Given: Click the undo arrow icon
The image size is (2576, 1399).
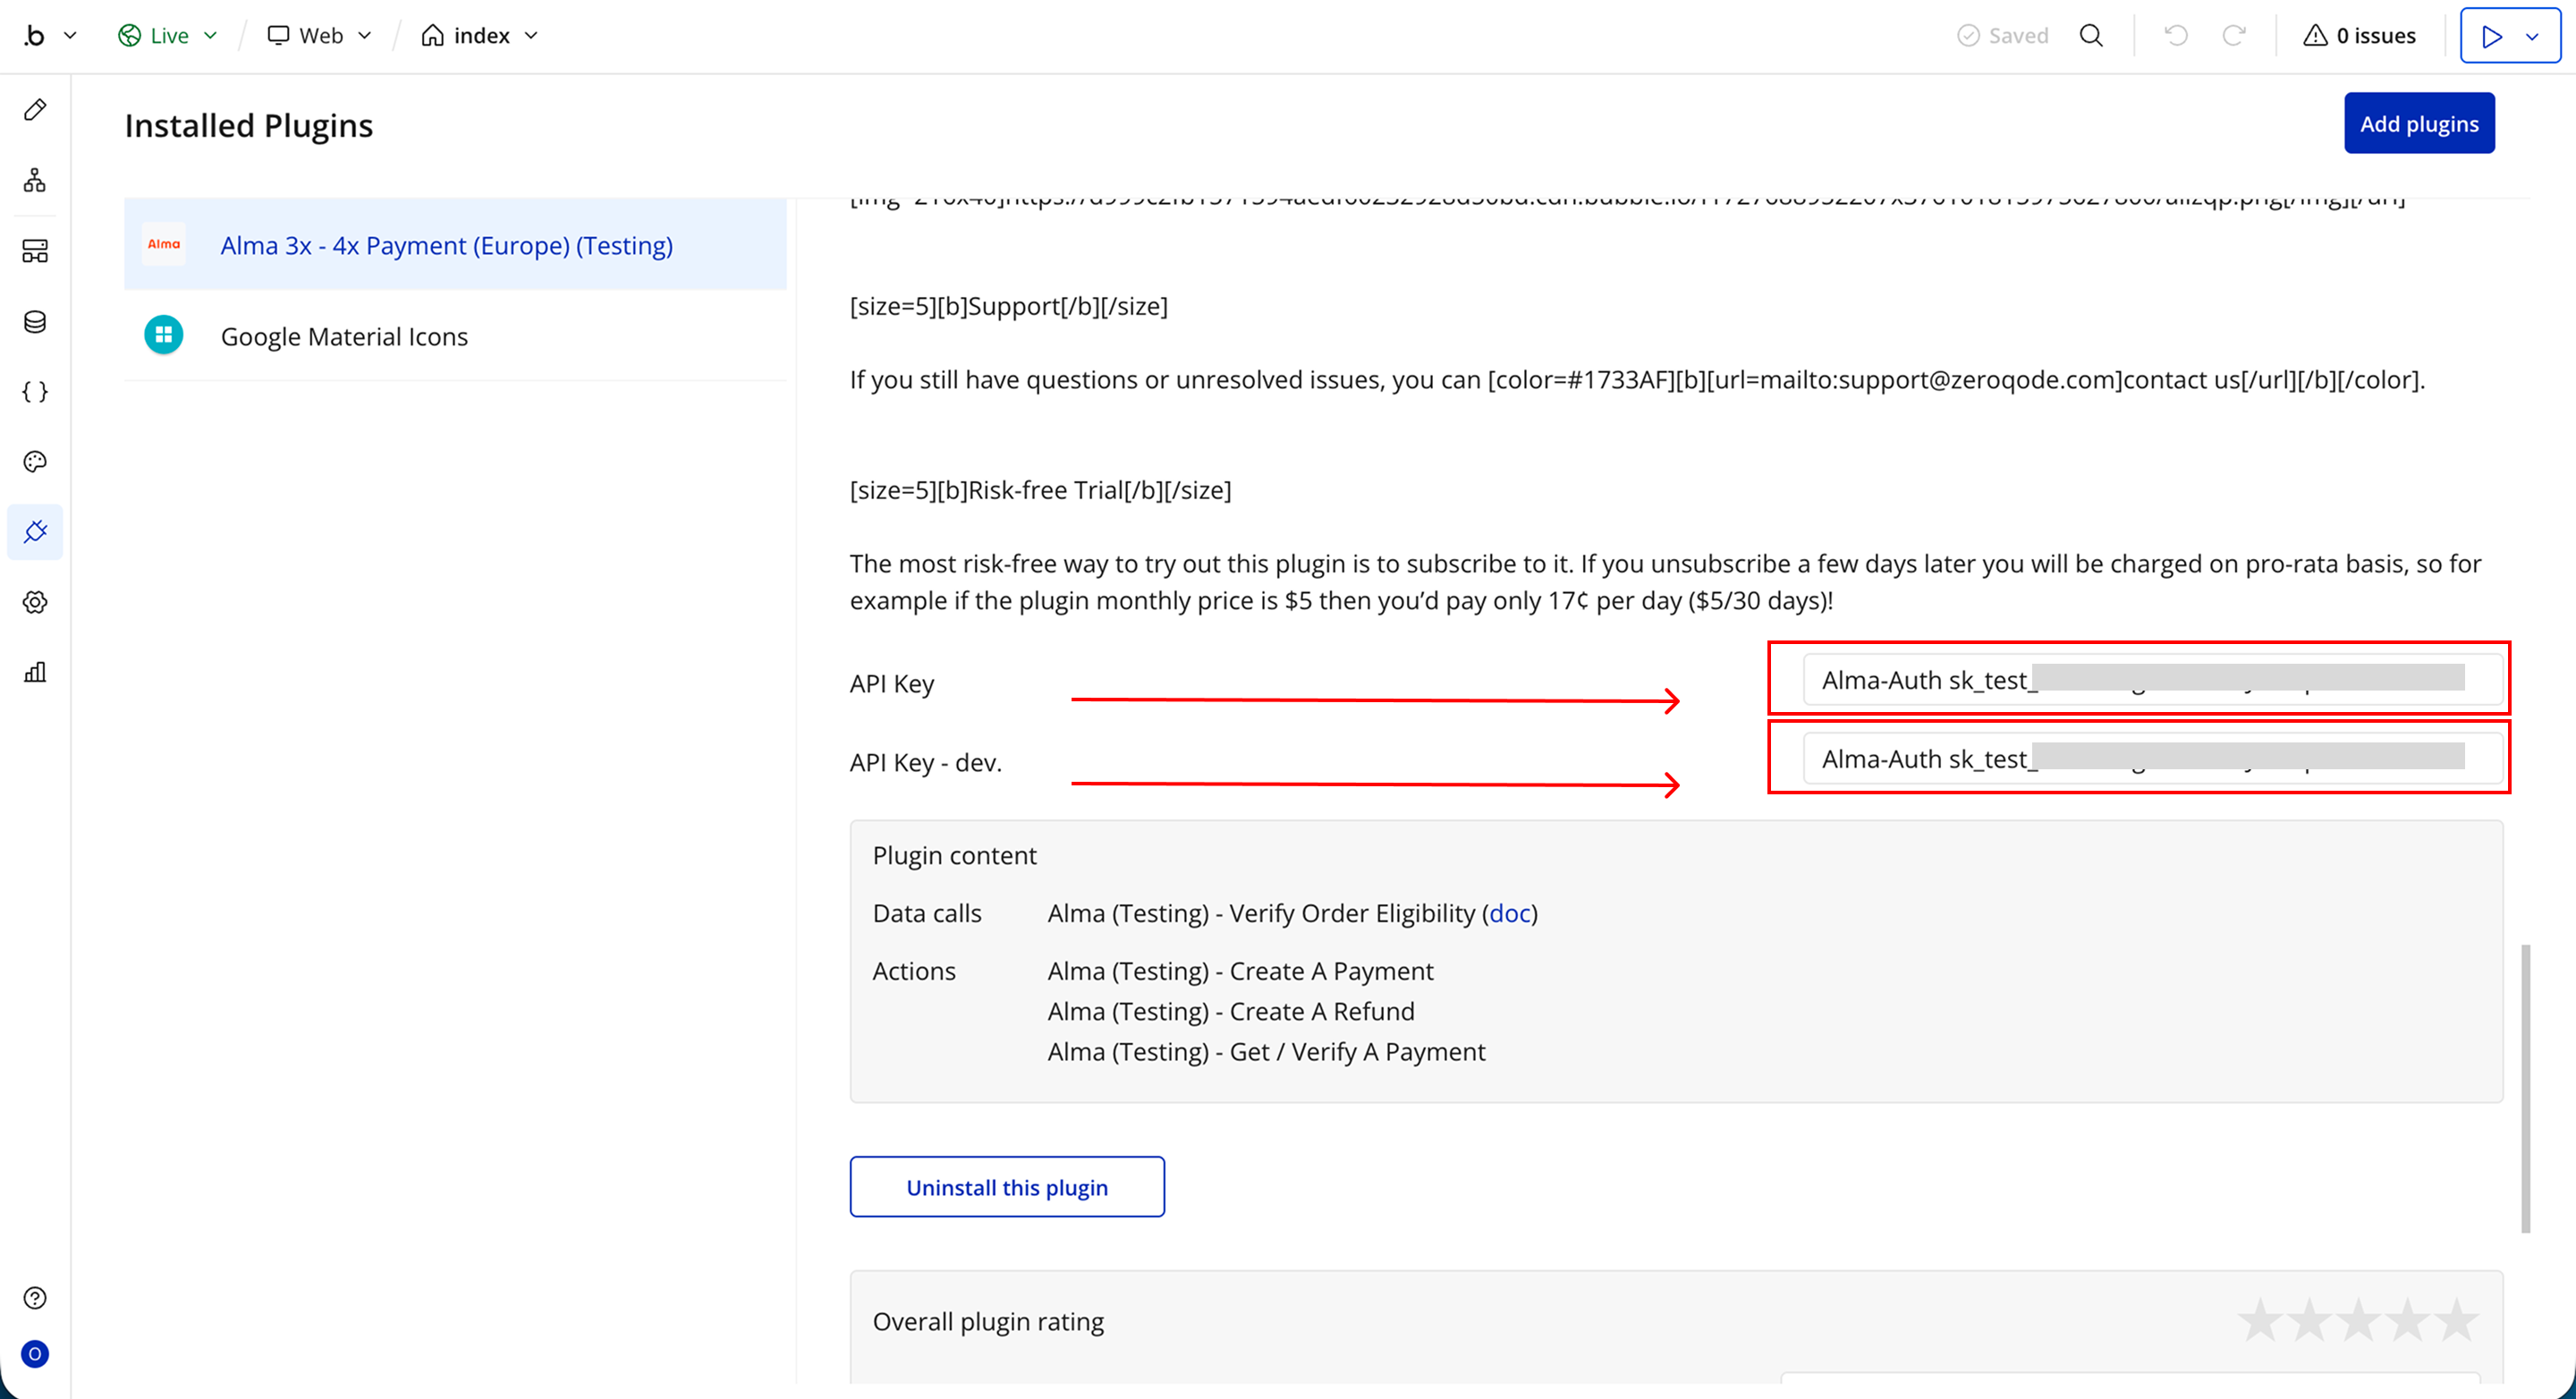Looking at the screenshot, I should pyautogui.click(x=2176, y=36).
